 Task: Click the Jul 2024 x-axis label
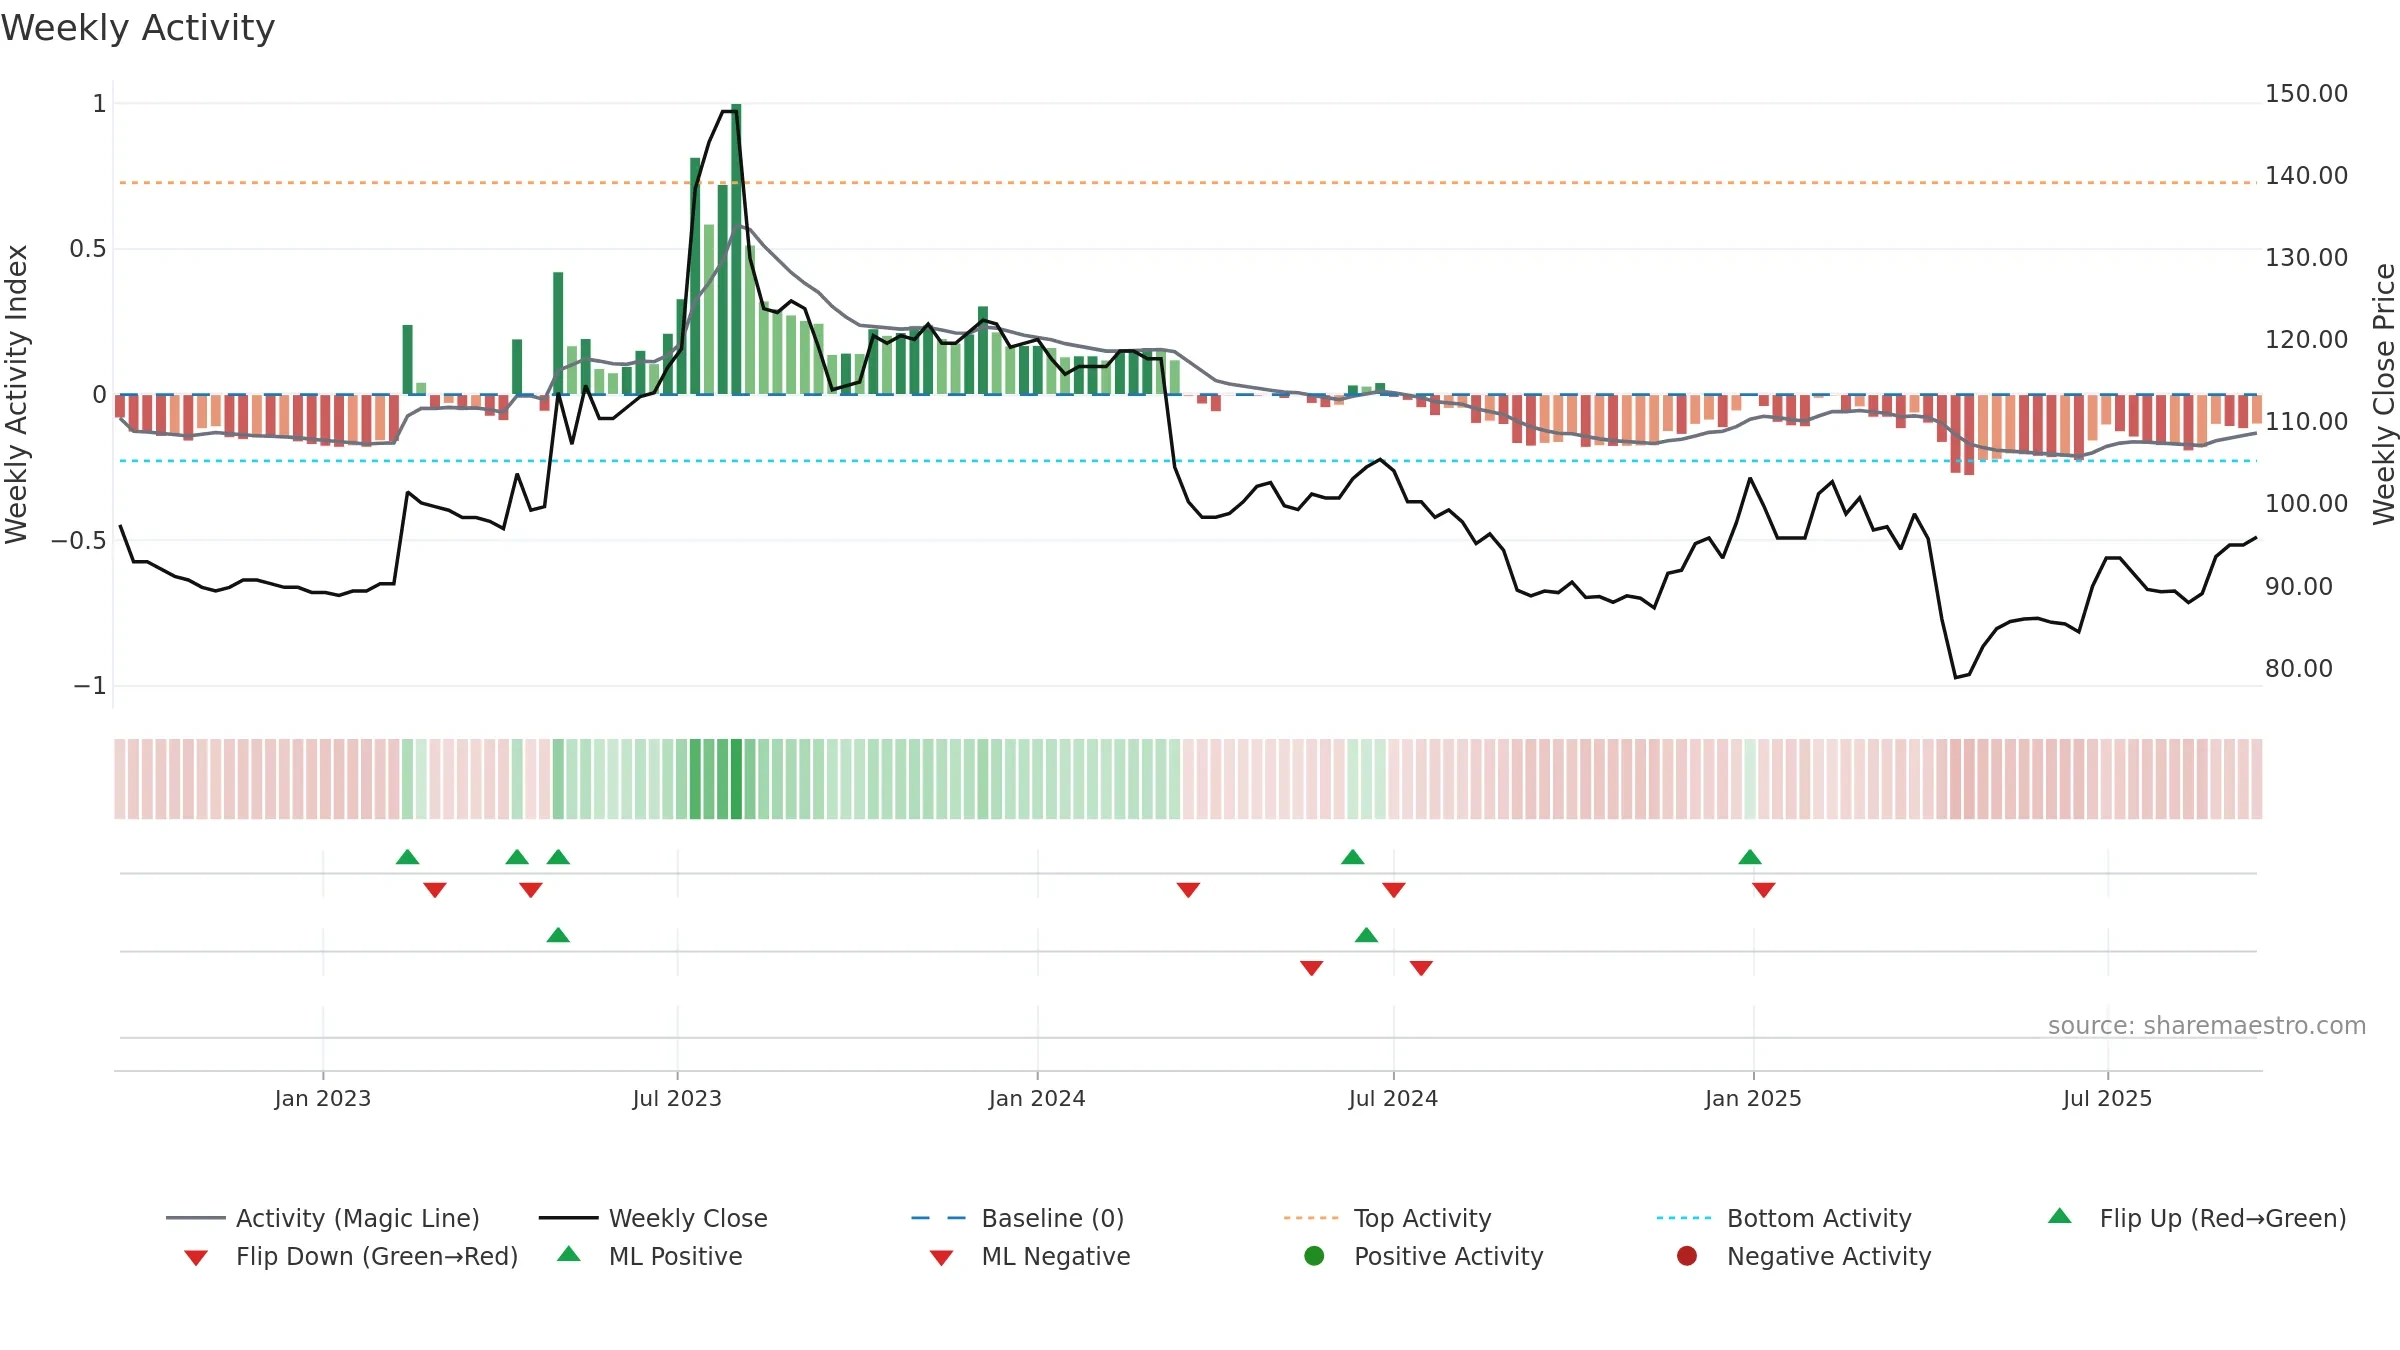1393,1098
